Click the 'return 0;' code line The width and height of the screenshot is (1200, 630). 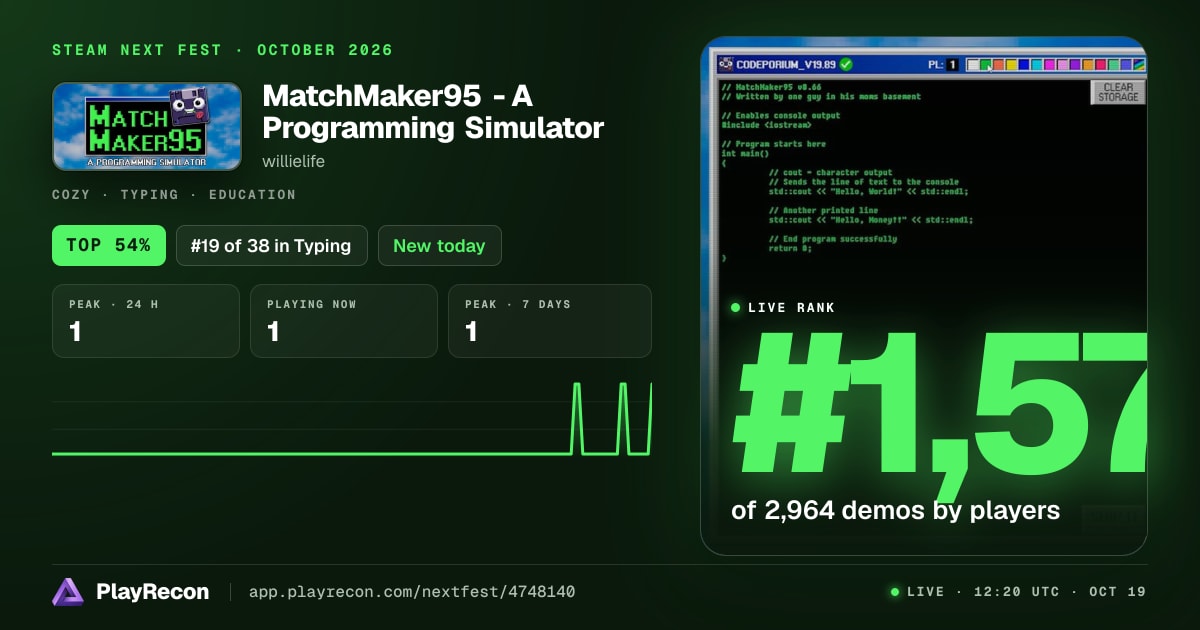[791, 248]
